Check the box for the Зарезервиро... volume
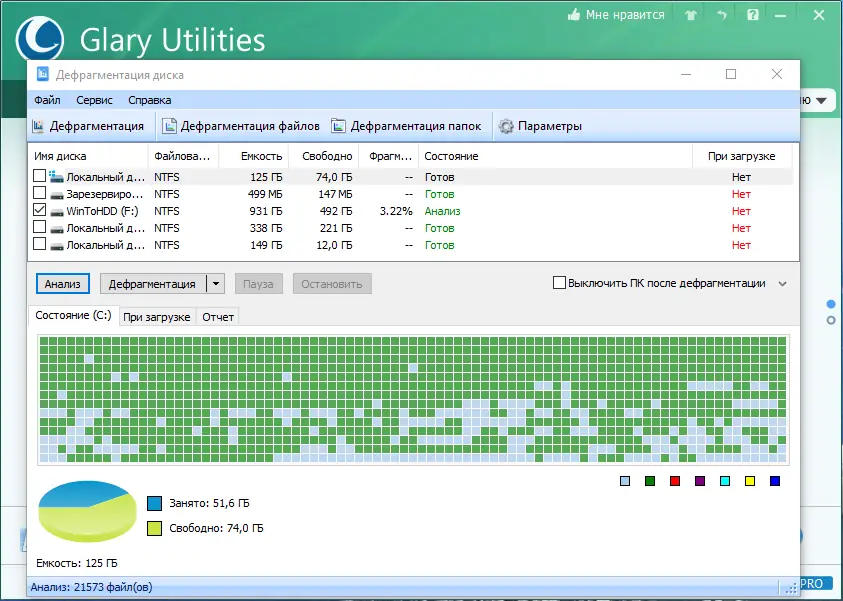Screen dimensions: 843x601 (x=39, y=192)
